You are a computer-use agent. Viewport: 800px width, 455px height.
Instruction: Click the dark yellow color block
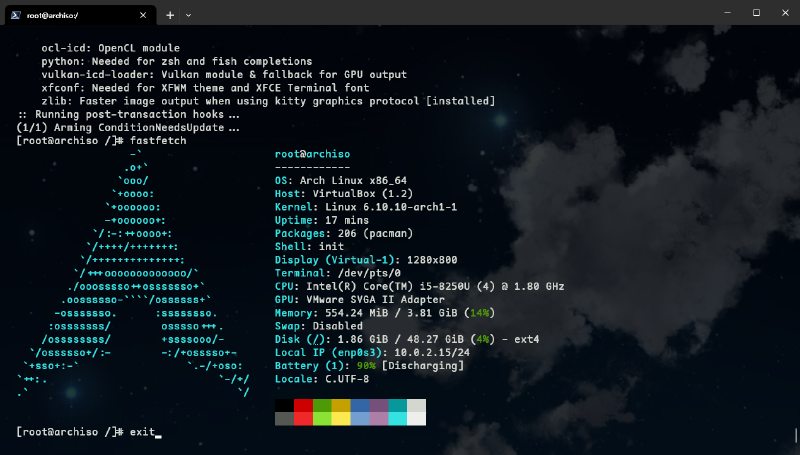341,406
